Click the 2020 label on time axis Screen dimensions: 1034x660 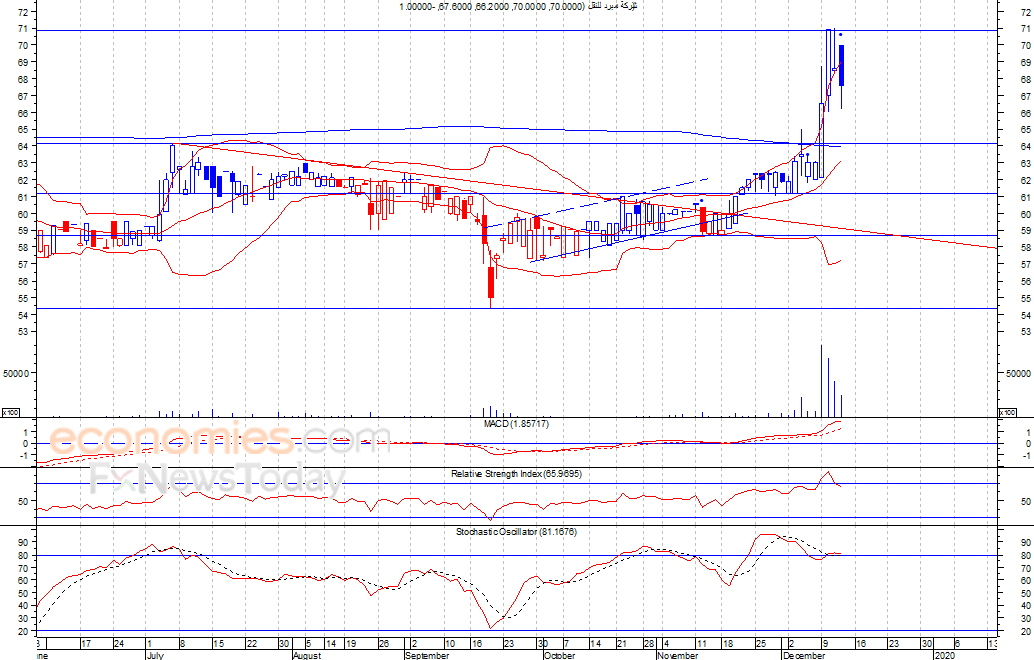tap(944, 655)
